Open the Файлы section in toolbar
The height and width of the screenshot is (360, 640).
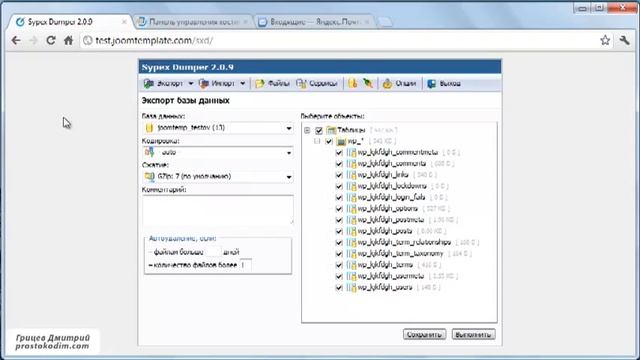[273, 84]
